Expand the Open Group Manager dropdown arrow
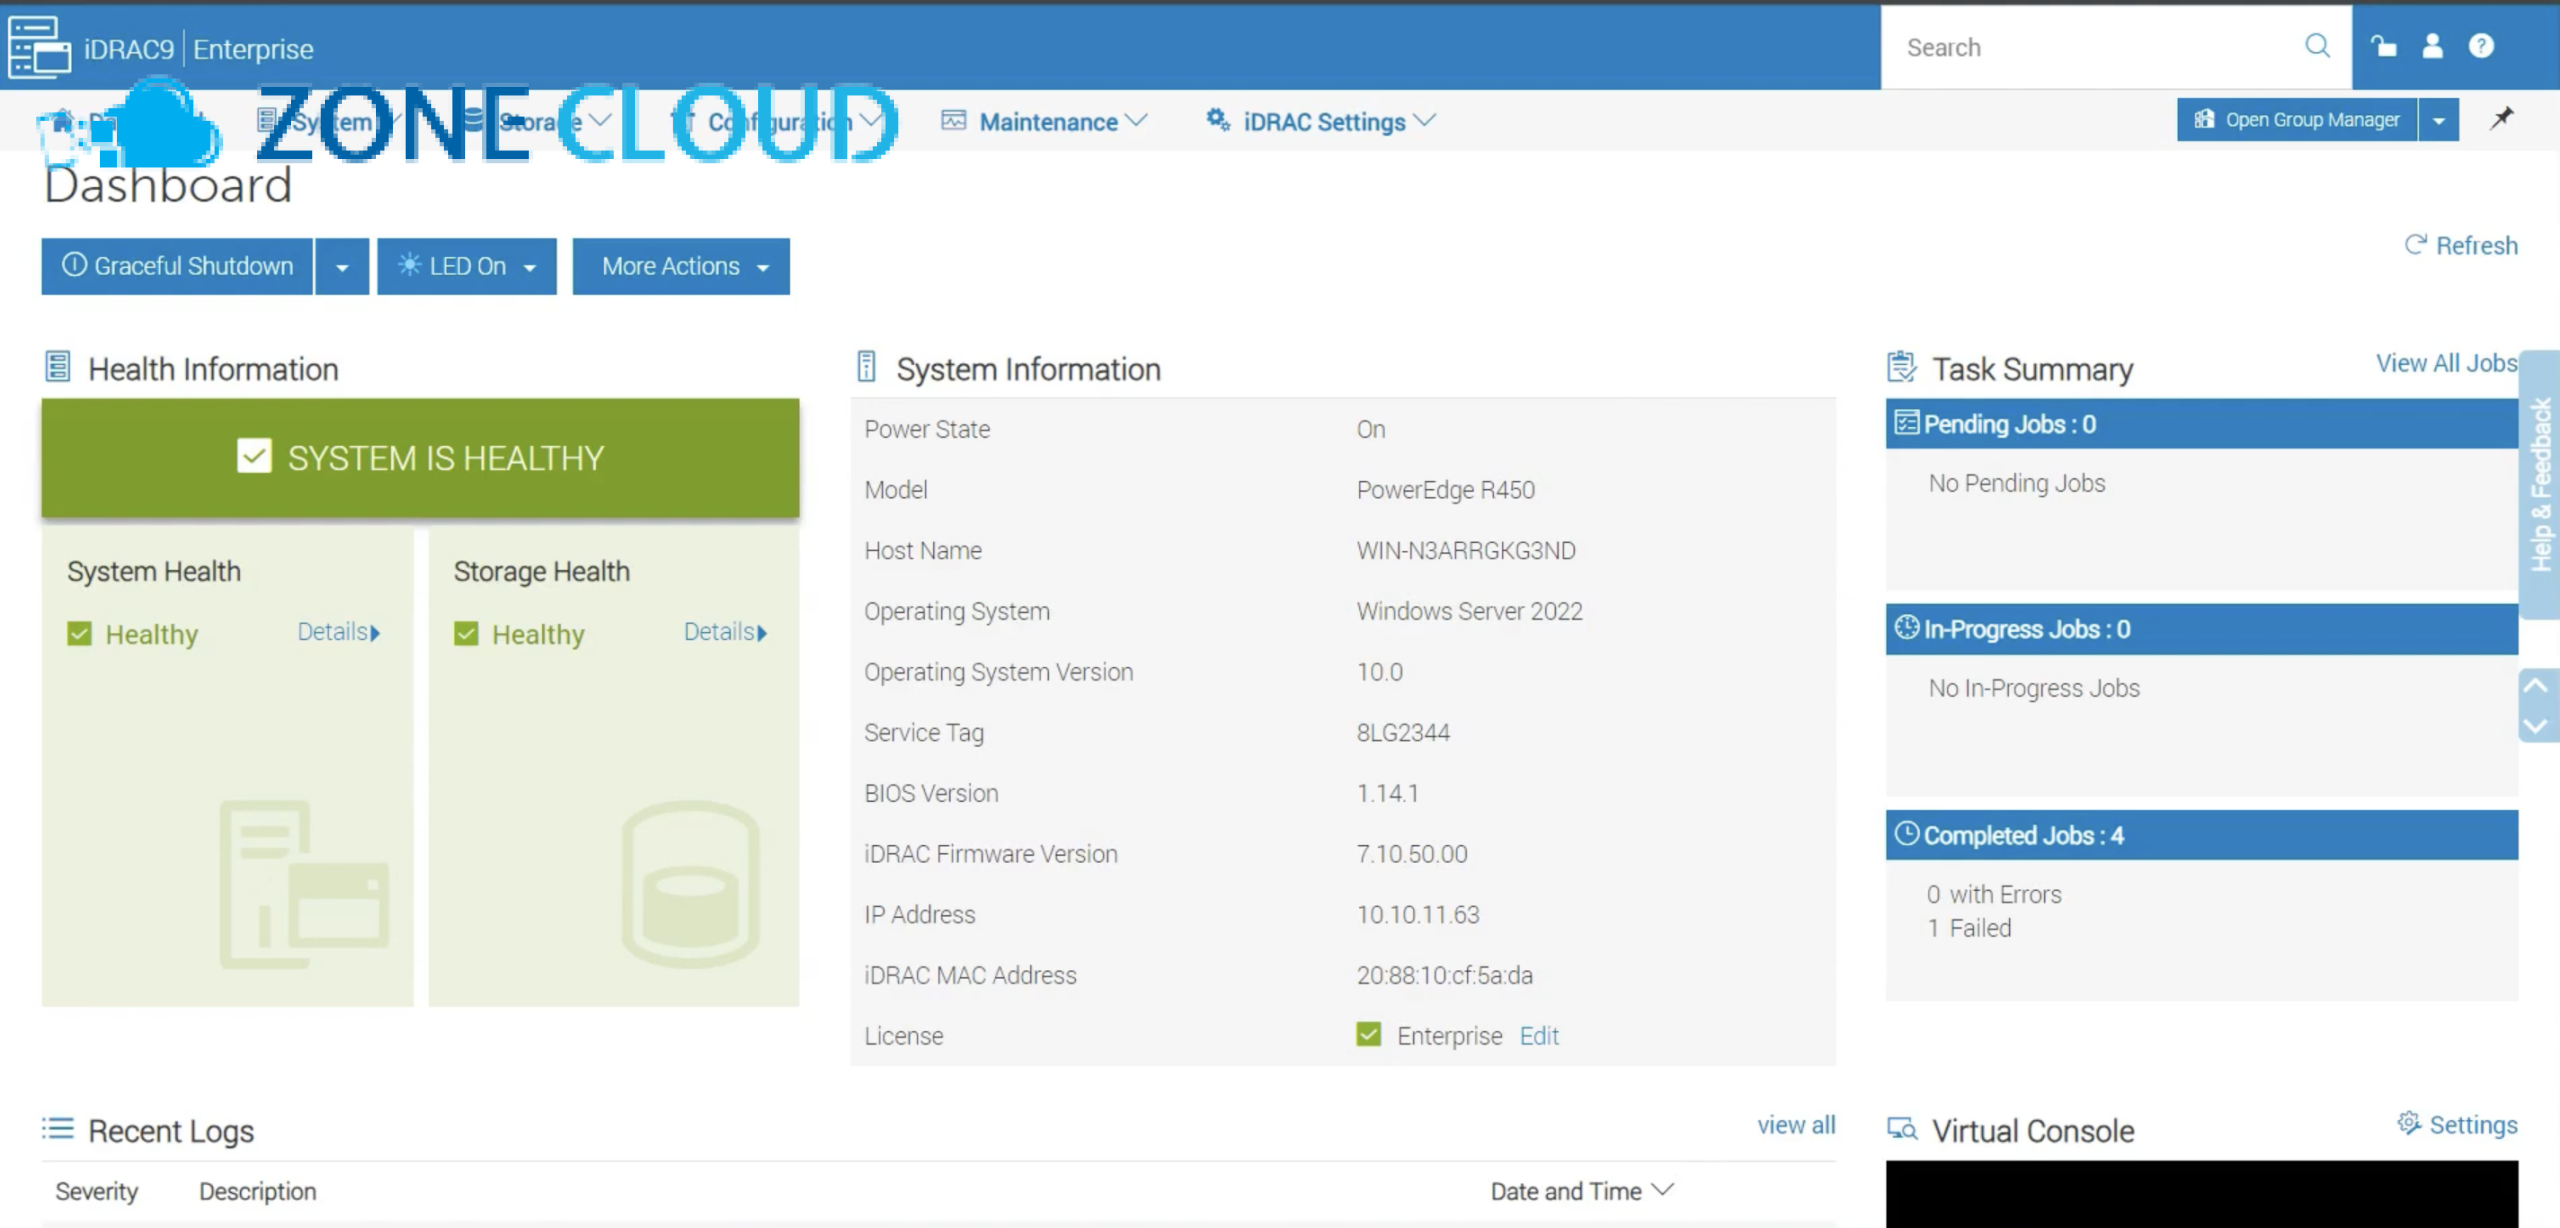The height and width of the screenshot is (1228, 2560). point(2439,120)
